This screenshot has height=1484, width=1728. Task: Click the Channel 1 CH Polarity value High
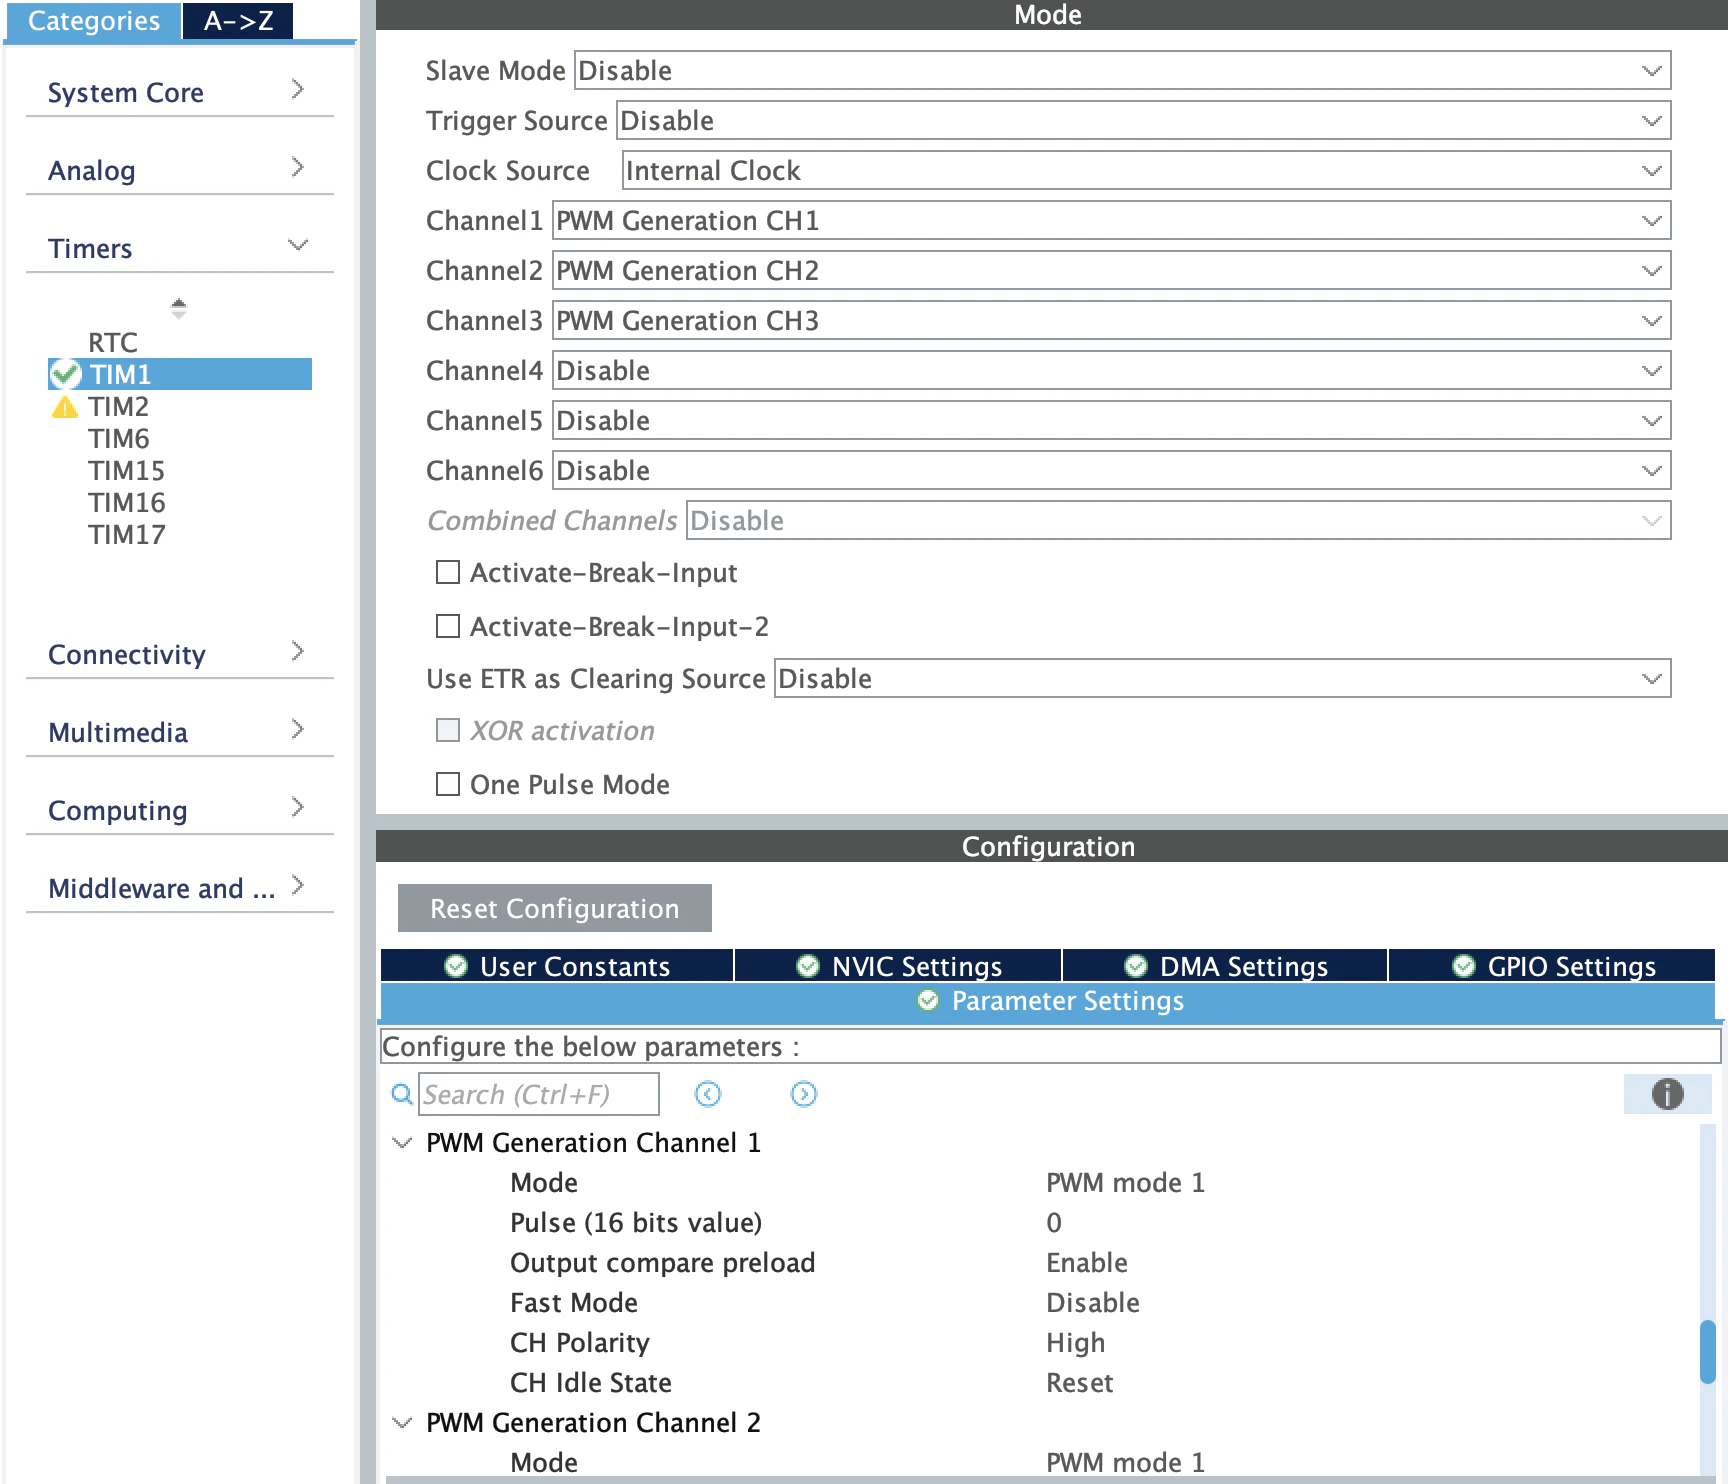click(1076, 1342)
